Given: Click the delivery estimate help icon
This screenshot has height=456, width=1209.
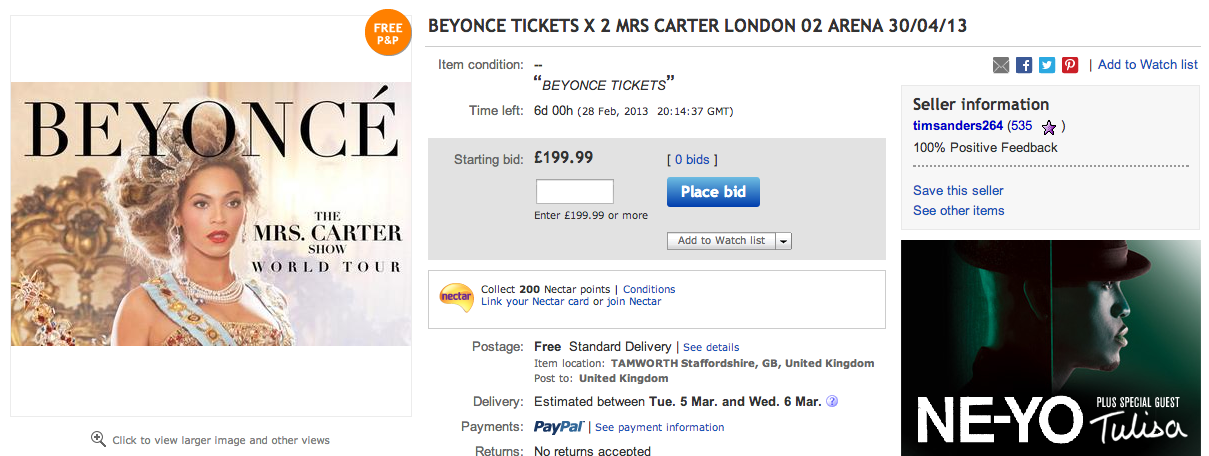Looking at the screenshot, I should (x=832, y=402).
